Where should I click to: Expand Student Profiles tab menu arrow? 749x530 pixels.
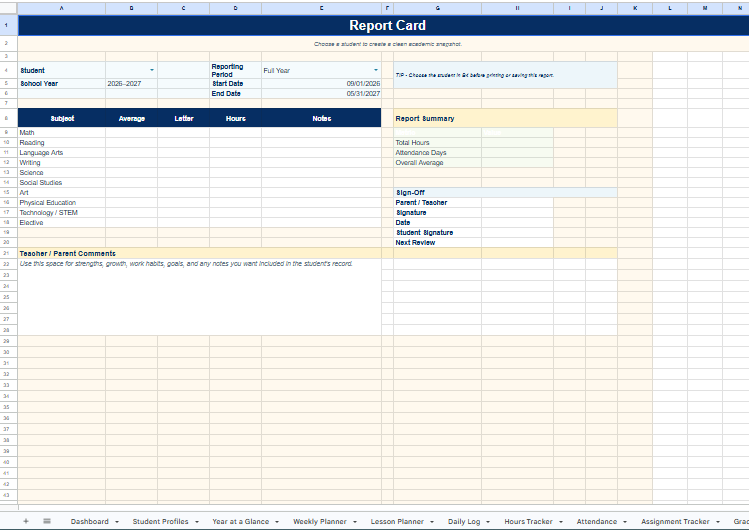(x=196, y=522)
